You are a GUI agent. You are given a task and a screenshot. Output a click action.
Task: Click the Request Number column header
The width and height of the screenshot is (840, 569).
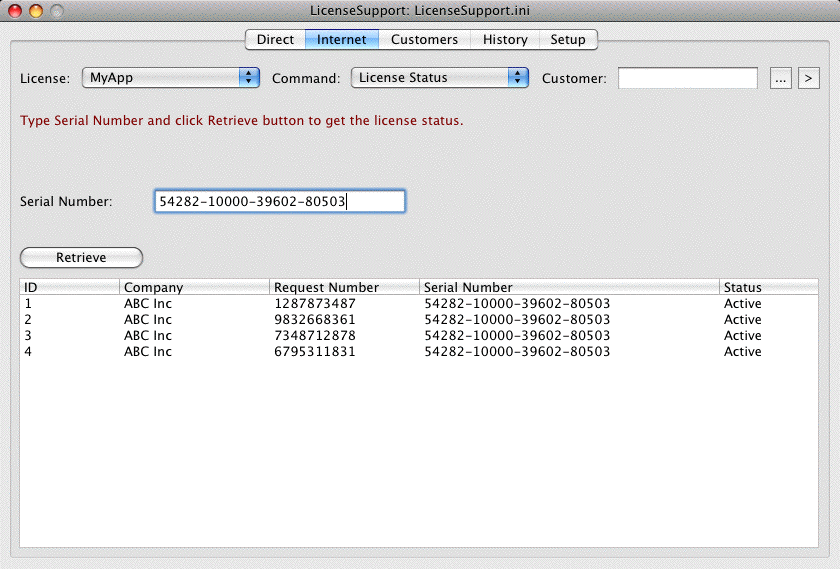[344, 287]
